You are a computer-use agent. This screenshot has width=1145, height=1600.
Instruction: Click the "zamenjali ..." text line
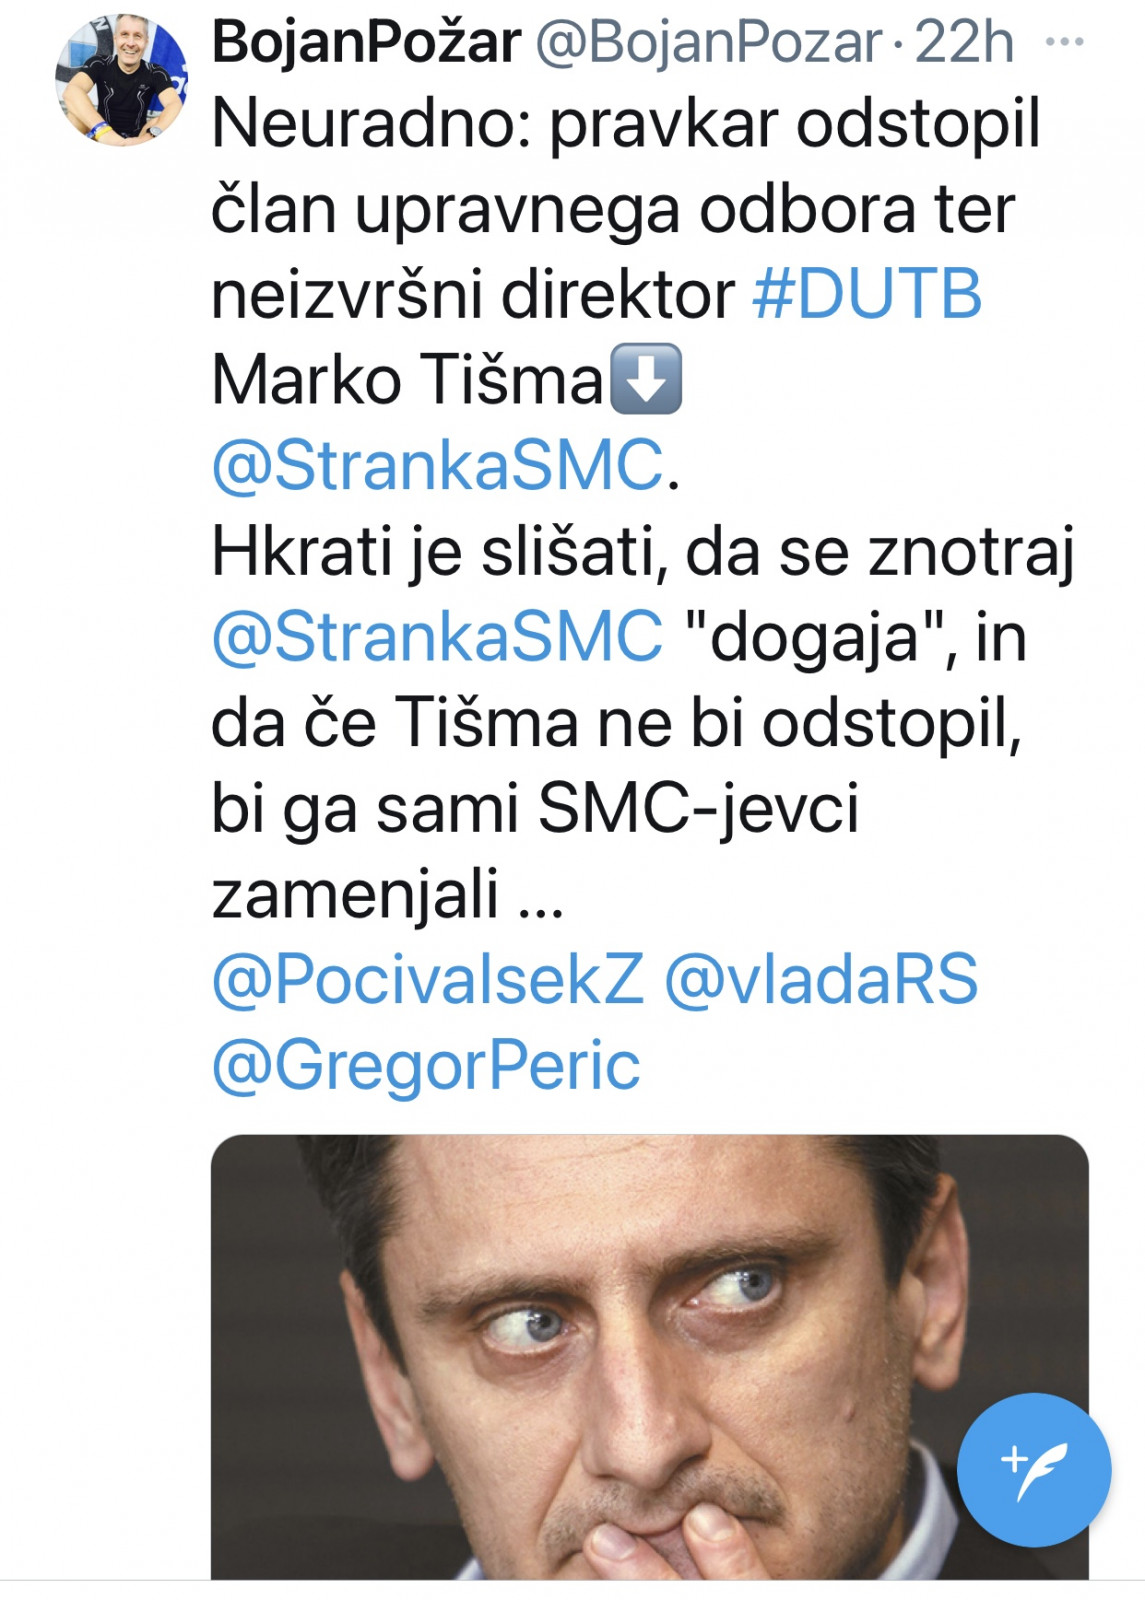[x=388, y=893]
